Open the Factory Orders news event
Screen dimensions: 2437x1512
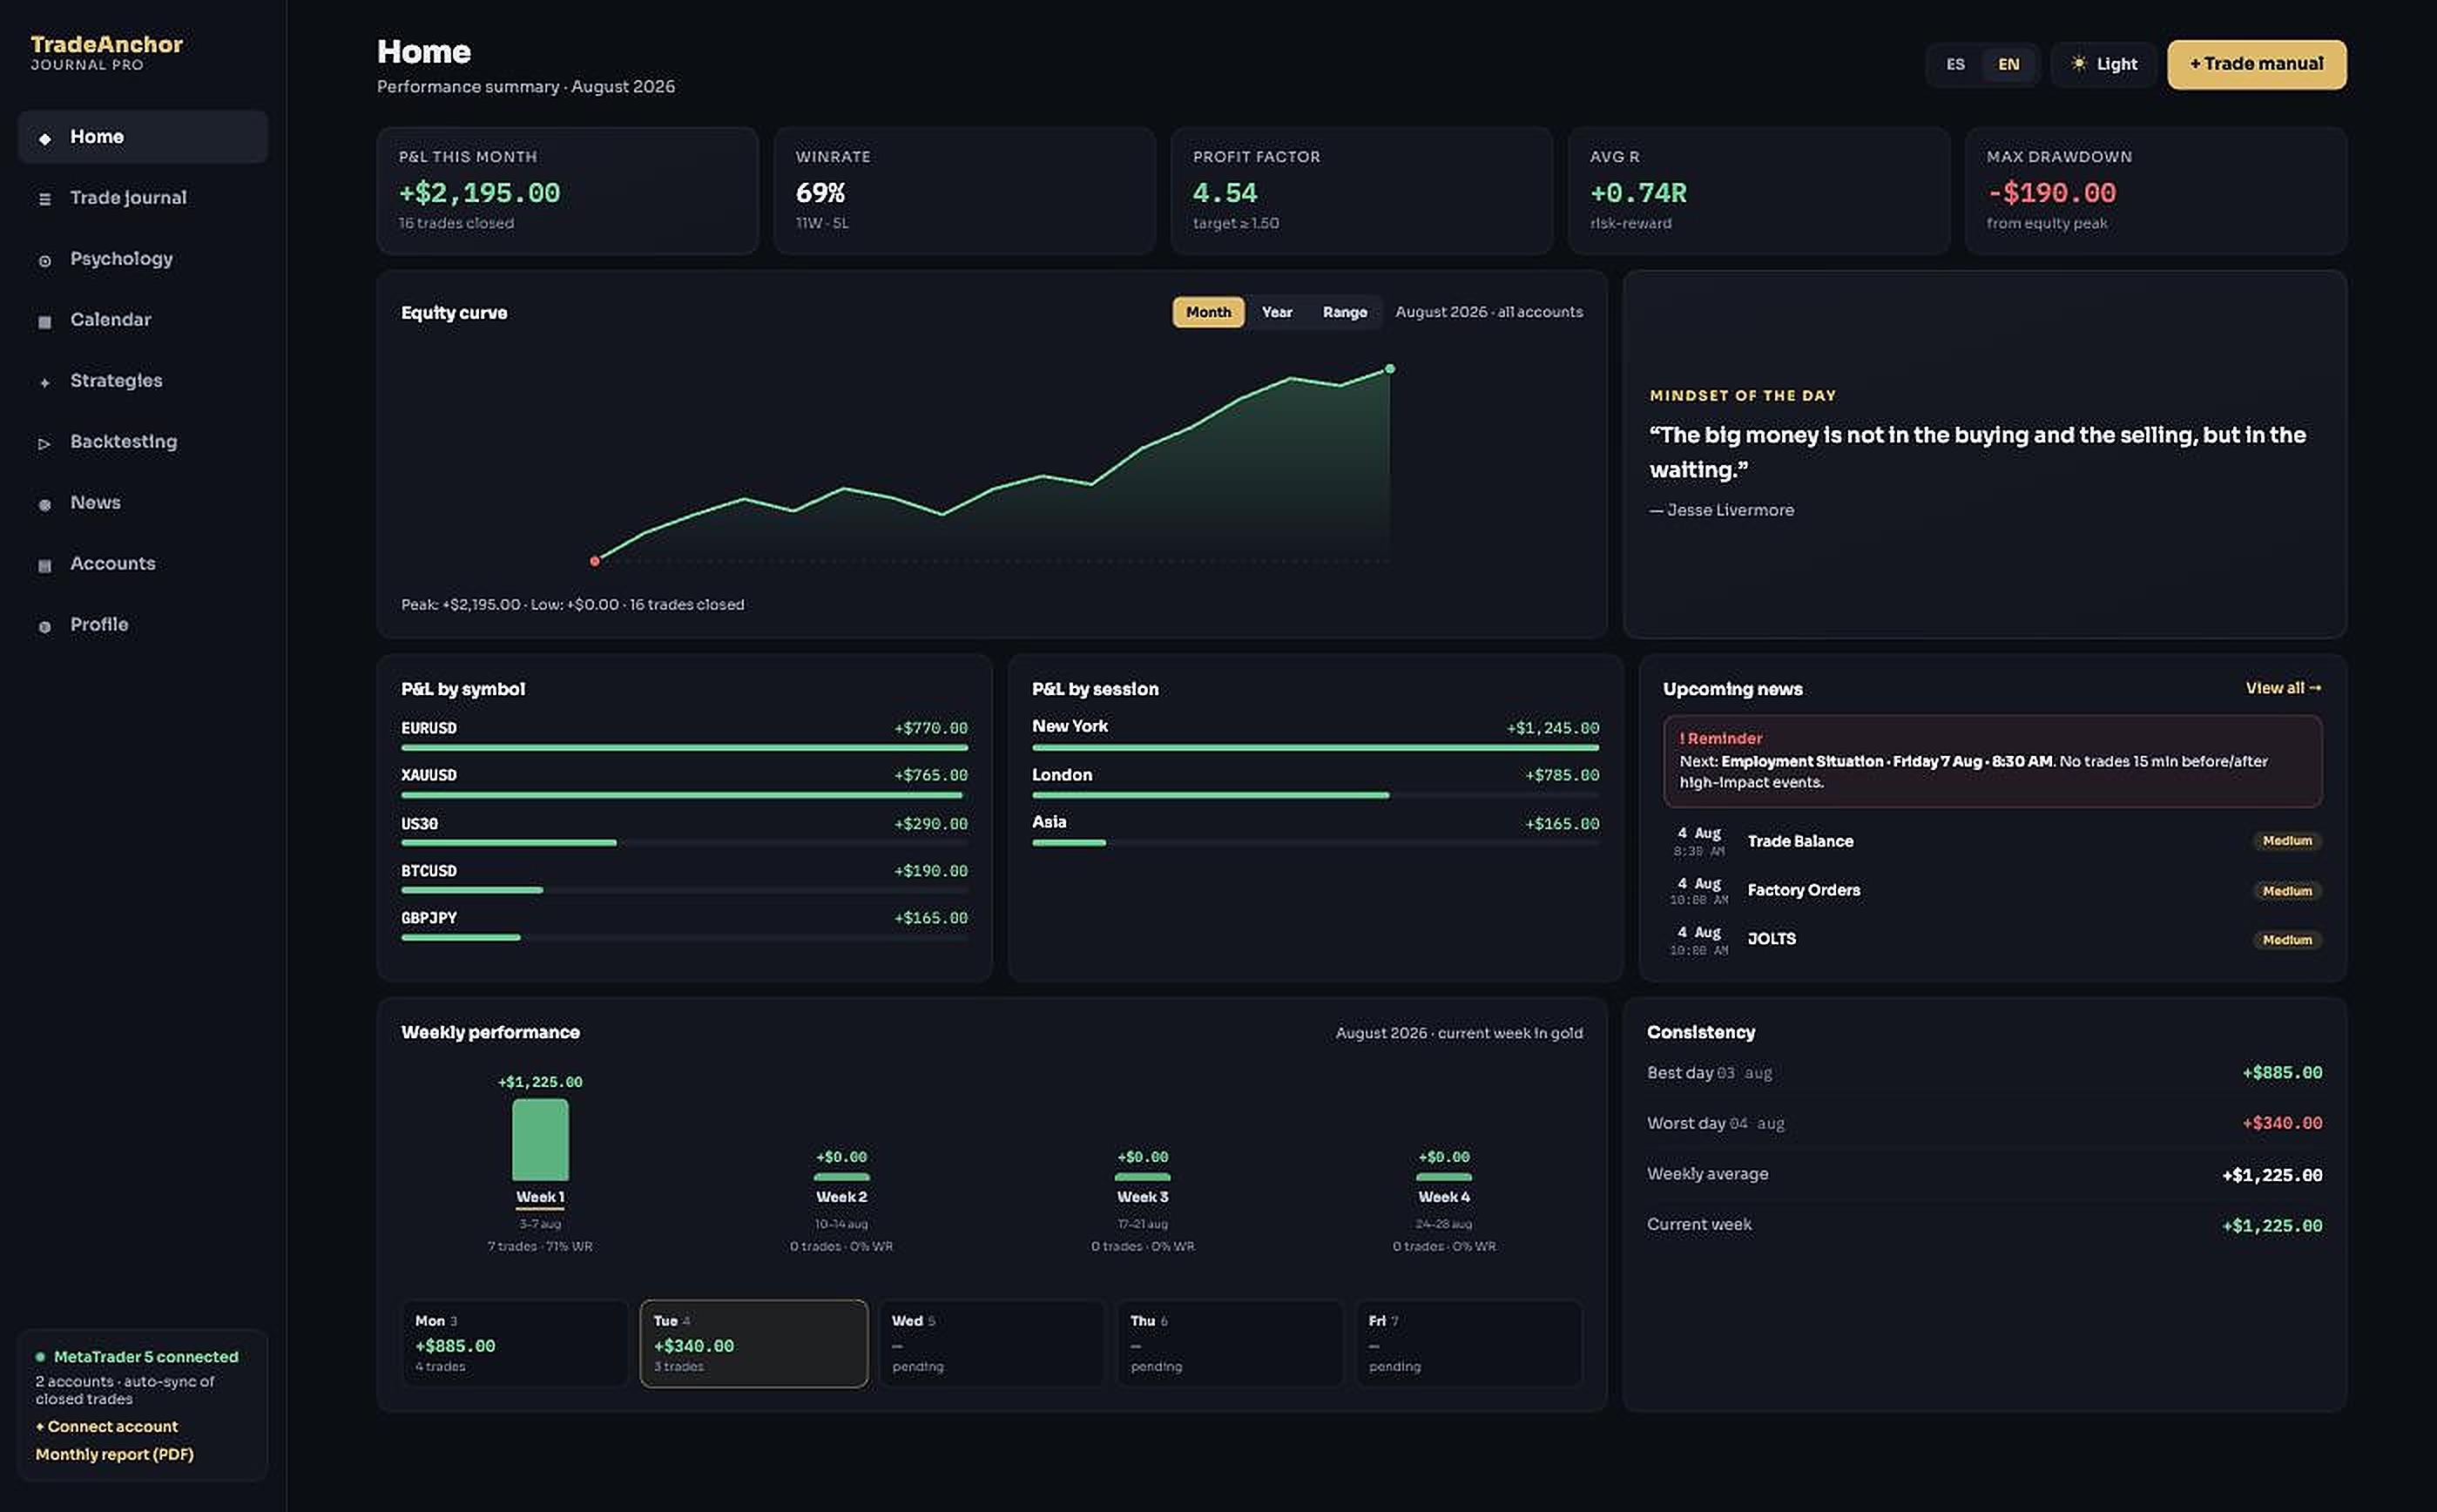pos(1992,890)
